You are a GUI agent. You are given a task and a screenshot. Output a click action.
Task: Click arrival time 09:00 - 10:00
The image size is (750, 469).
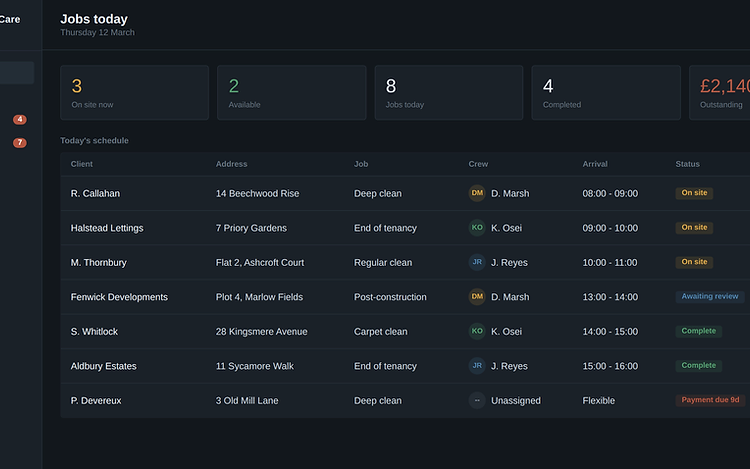610,228
